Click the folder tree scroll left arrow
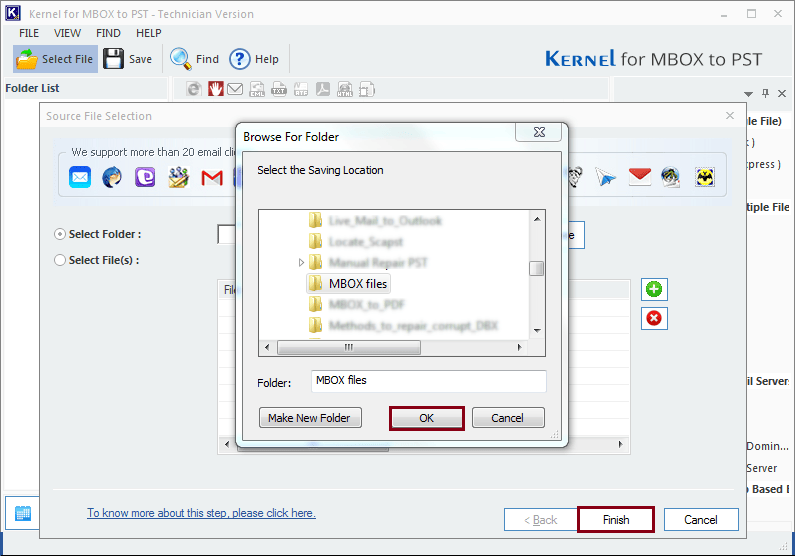Screen dimensions: 795x556 coord(267,347)
